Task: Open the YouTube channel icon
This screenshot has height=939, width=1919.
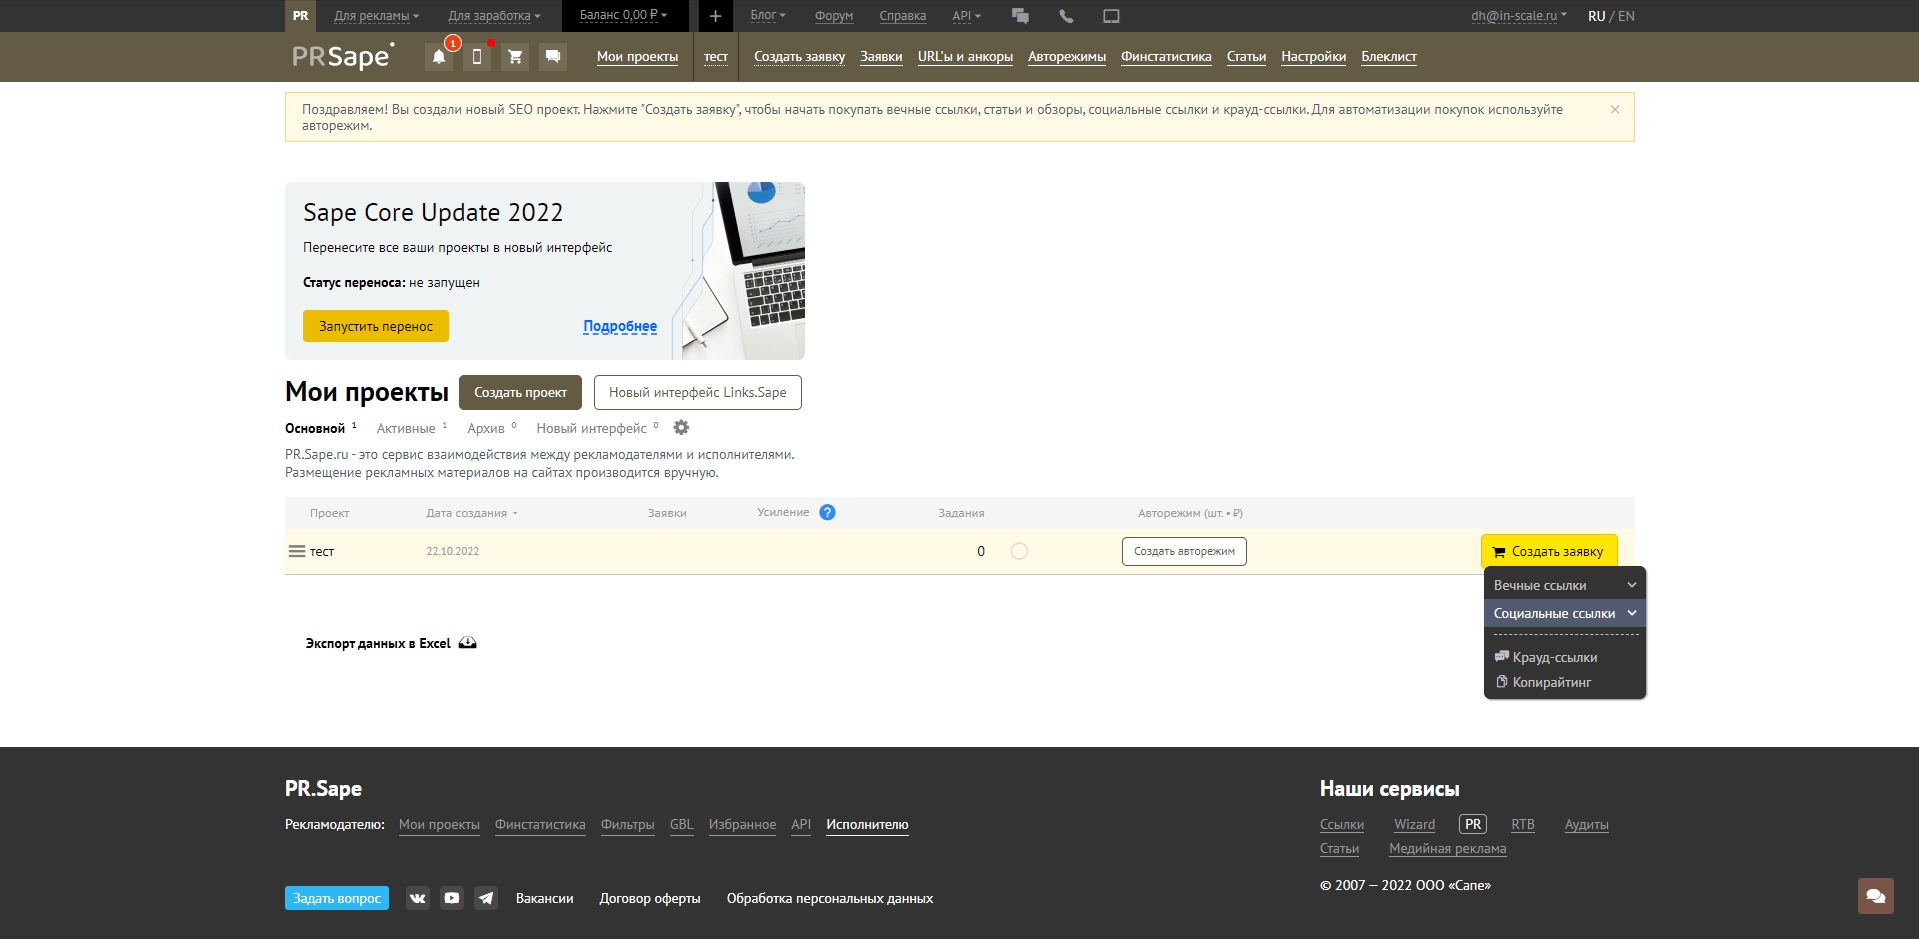Action: click(x=452, y=898)
